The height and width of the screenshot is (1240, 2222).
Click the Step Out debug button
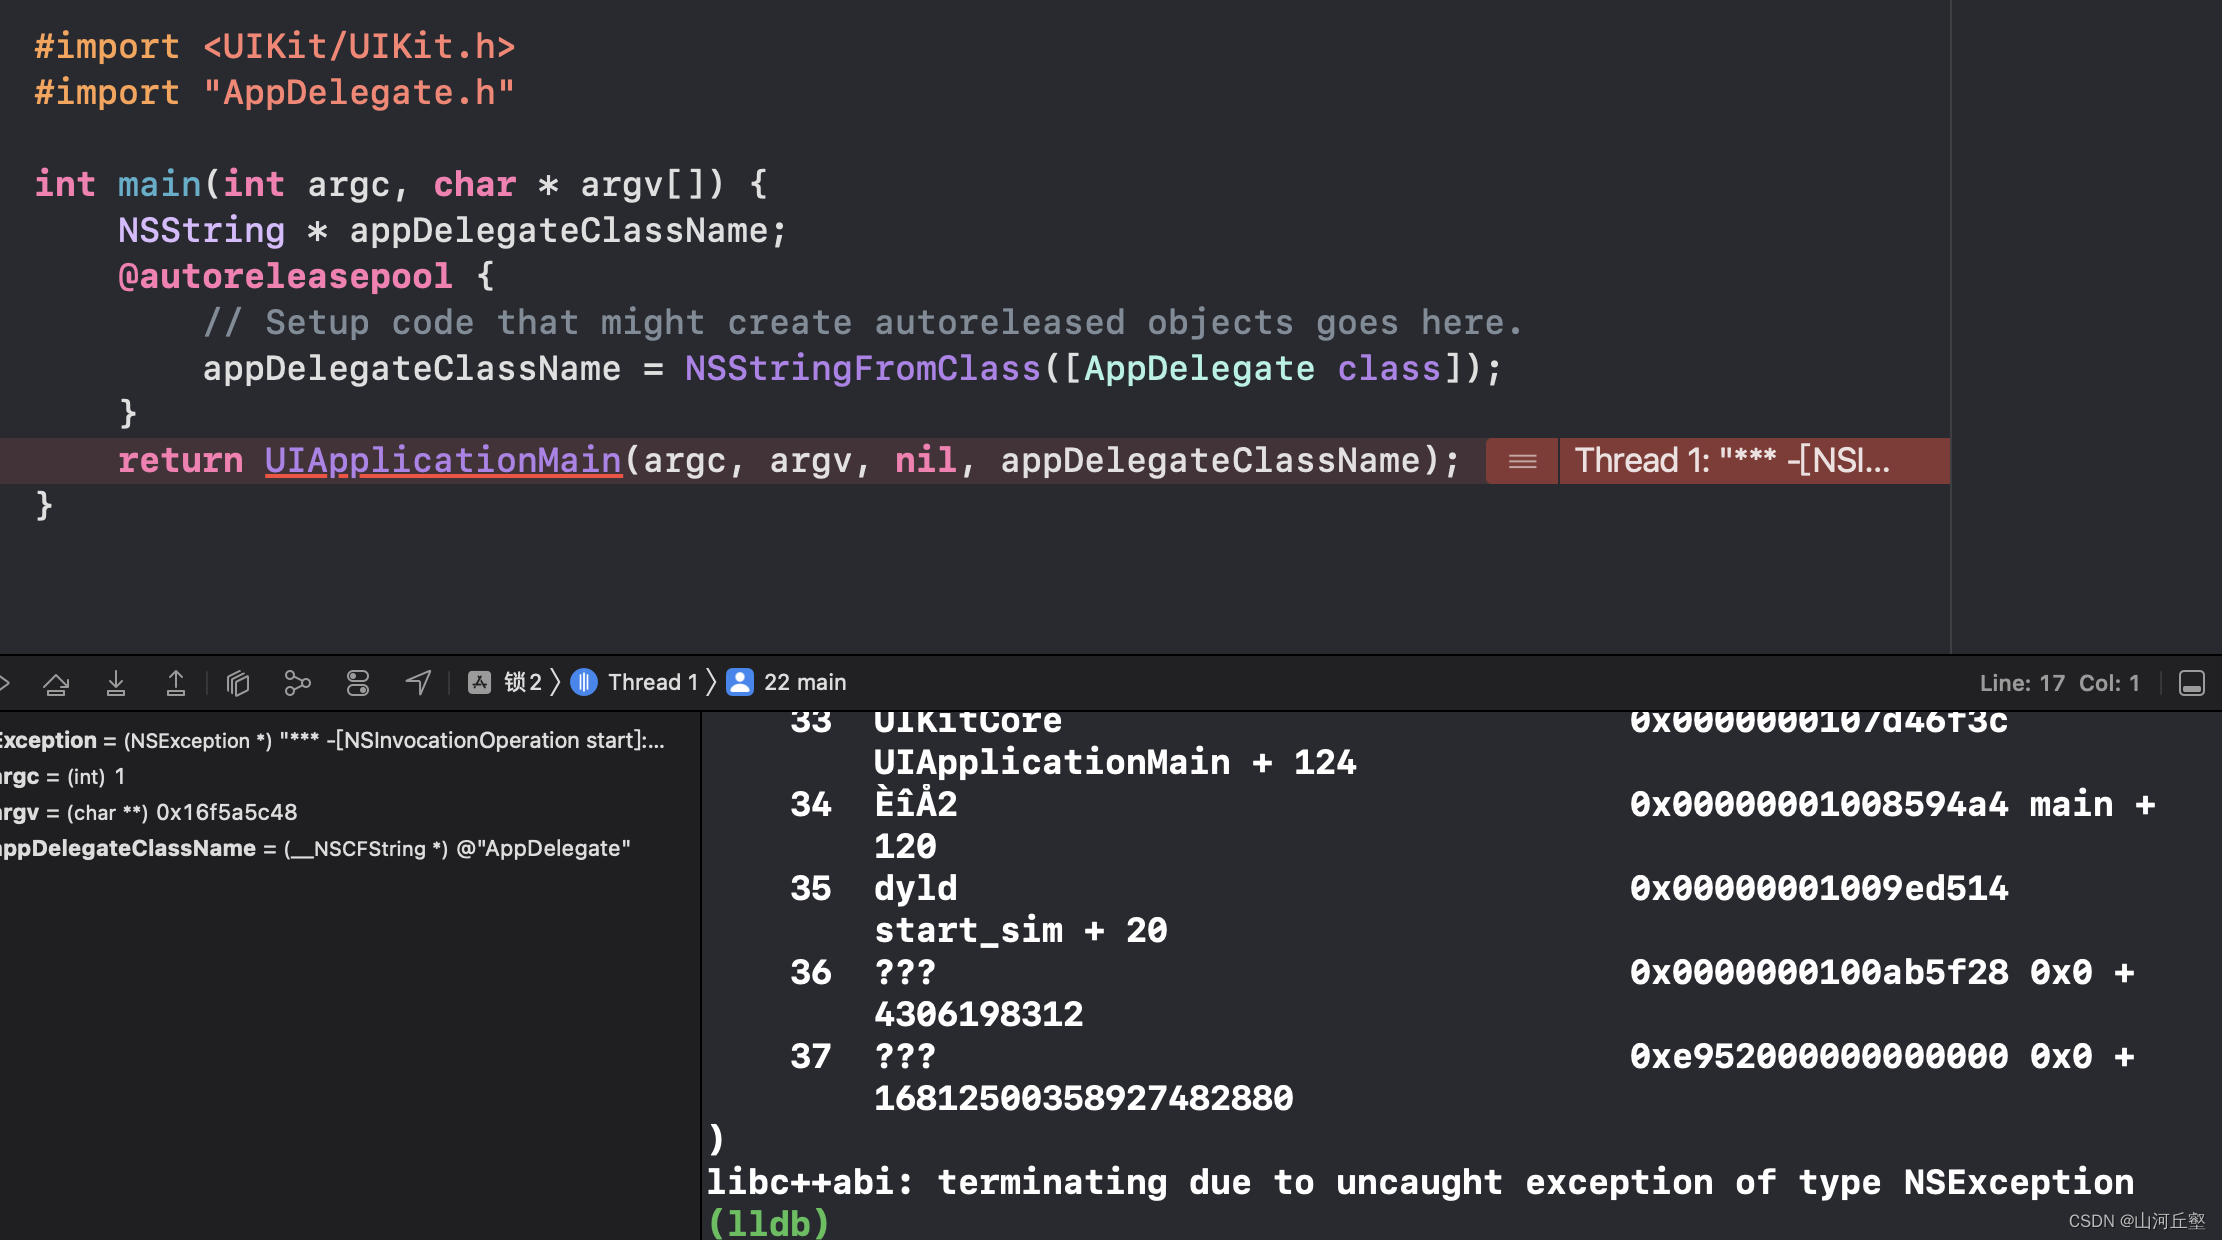(x=175, y=683)
